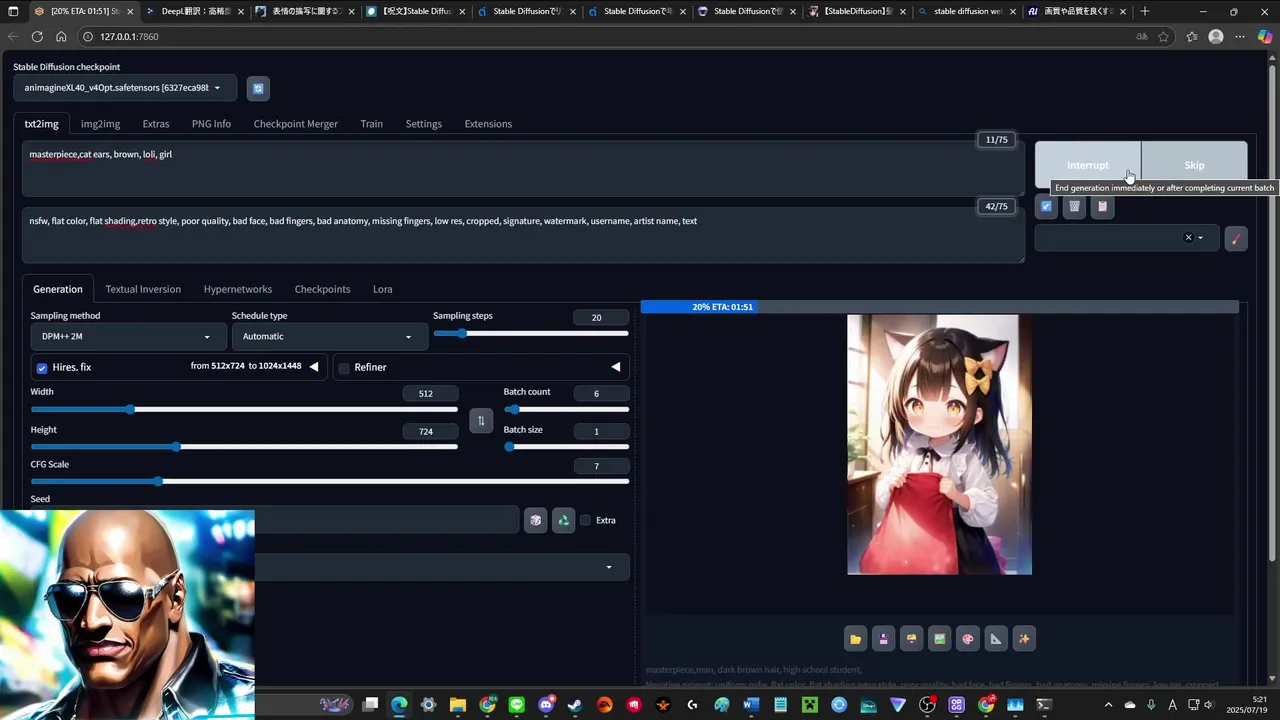Clear selected style with X icon
The image size is (1280, 720).
click(x=1188, y=238)
